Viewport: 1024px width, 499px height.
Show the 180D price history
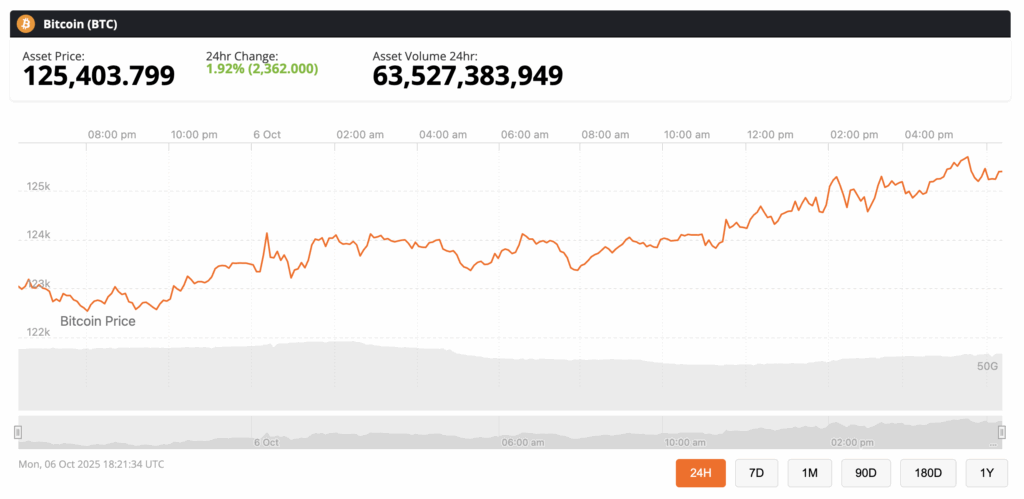pos(927,472)
